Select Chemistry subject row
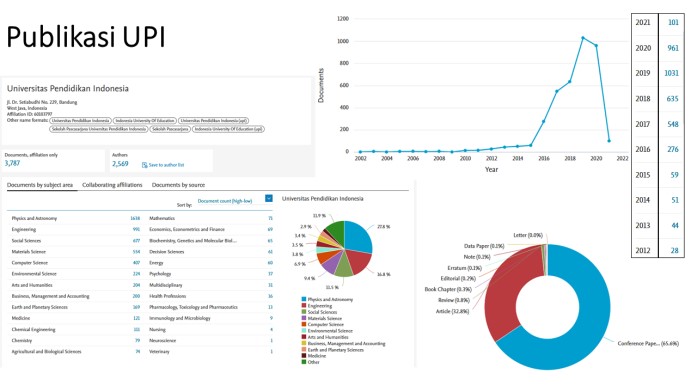This screenshot has height=392, width=697. tap(76, 340)
